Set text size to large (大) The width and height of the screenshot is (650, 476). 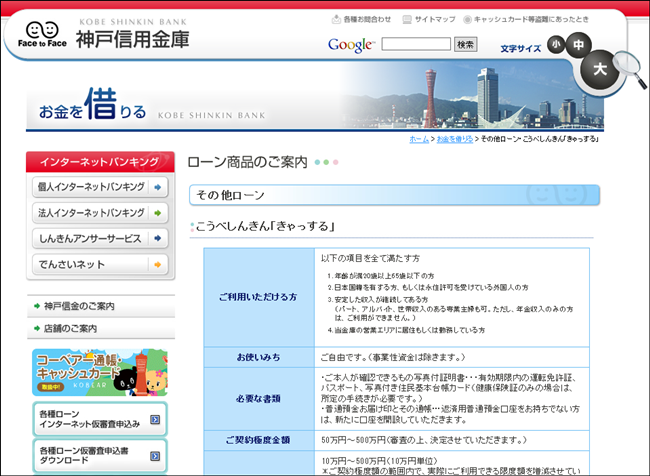point(599,69)
